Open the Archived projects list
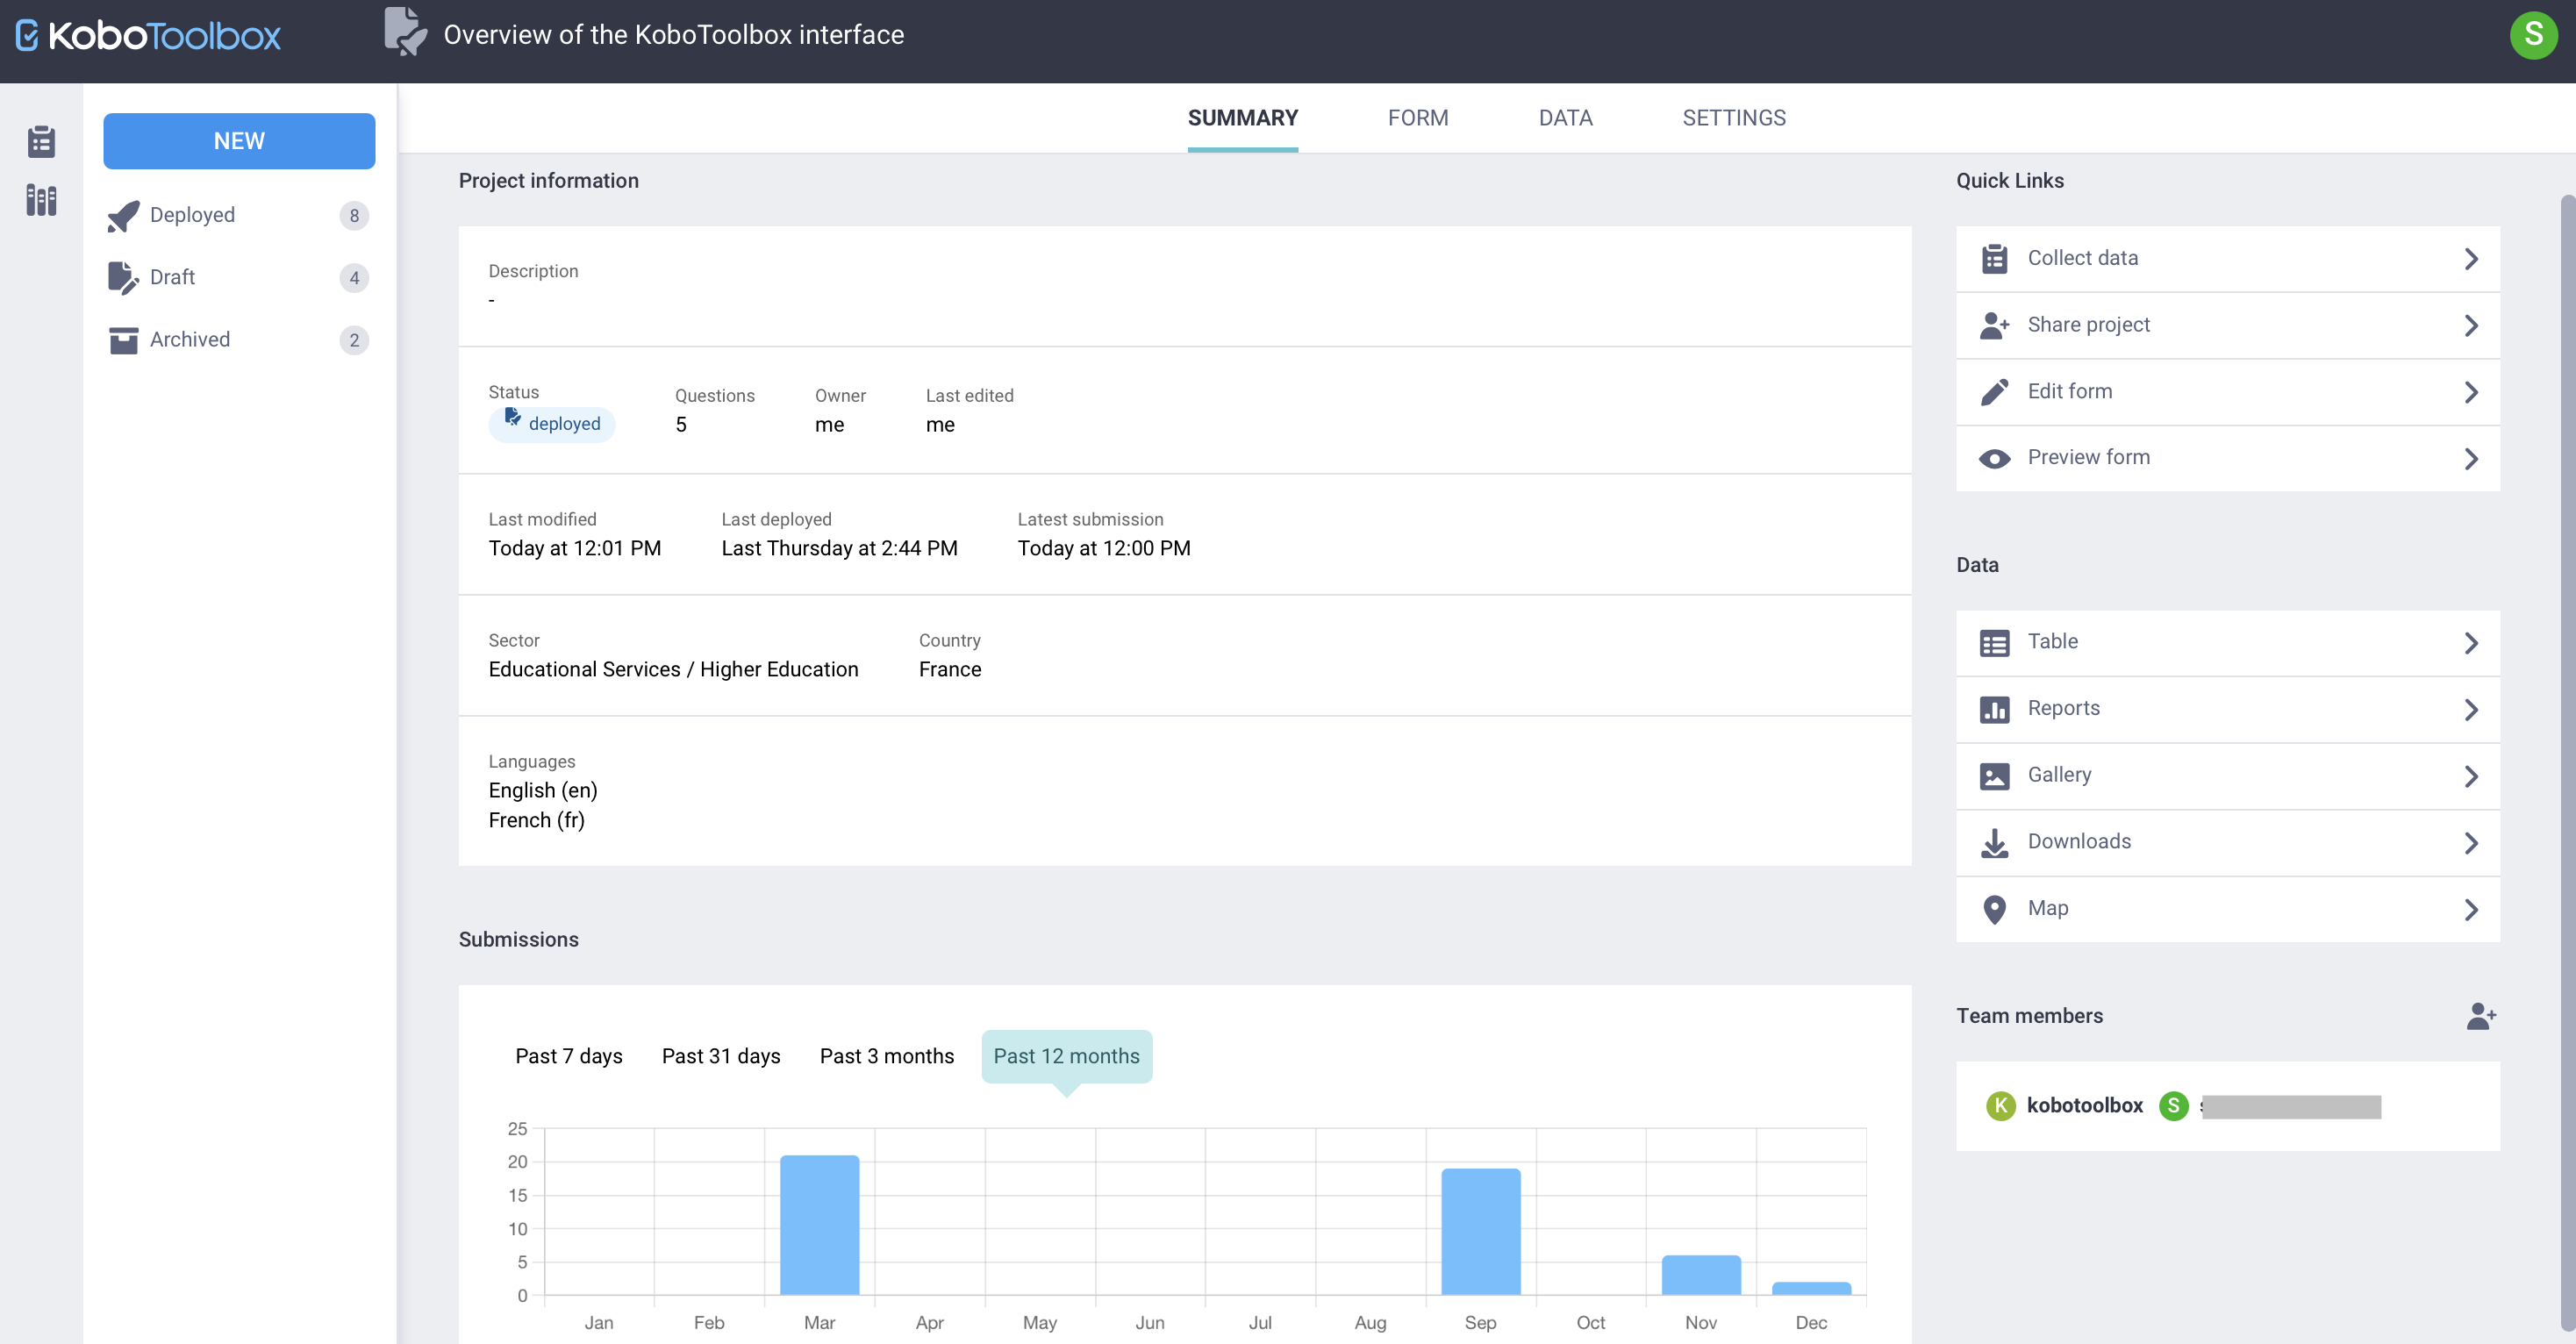Image resolution: width=2576 pixels, height=1344 pixels. coord(190,340)
